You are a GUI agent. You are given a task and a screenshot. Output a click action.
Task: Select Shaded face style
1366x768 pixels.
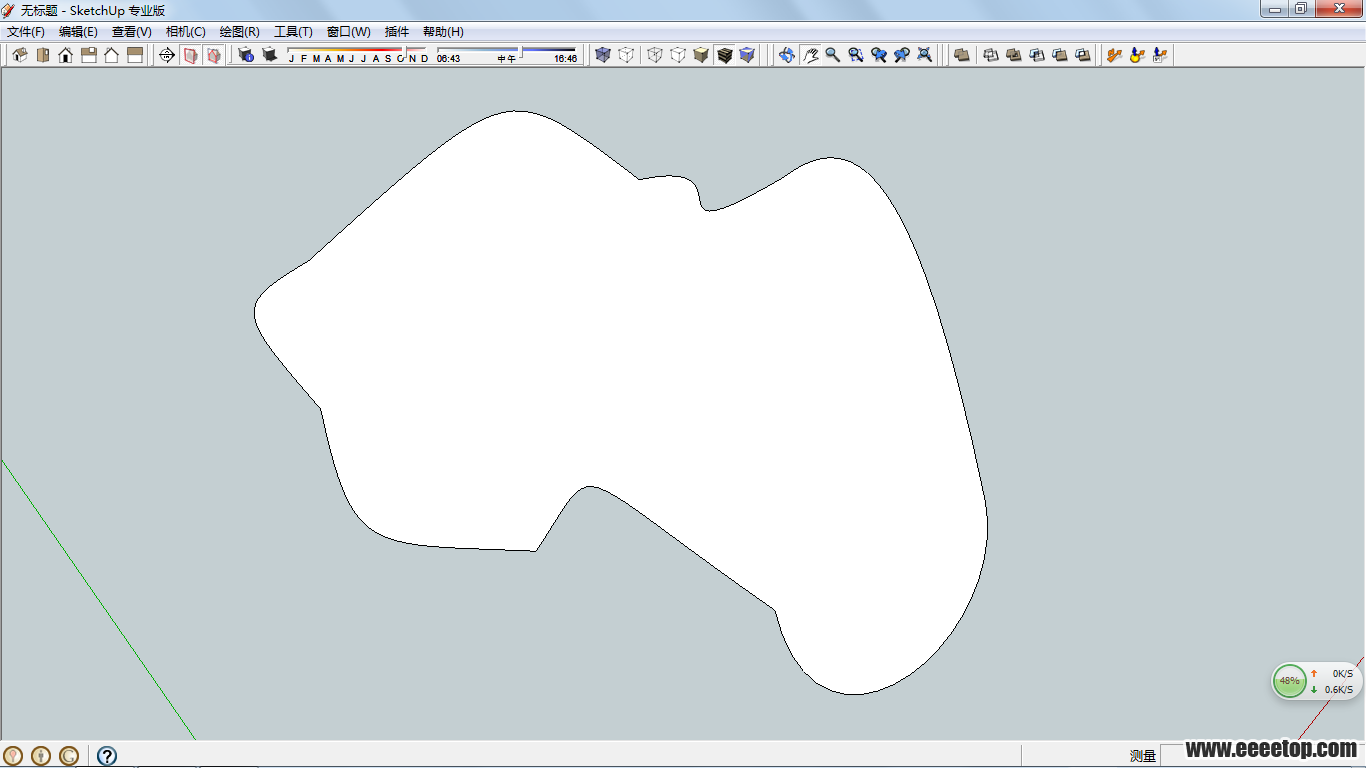tap(700, 55)
